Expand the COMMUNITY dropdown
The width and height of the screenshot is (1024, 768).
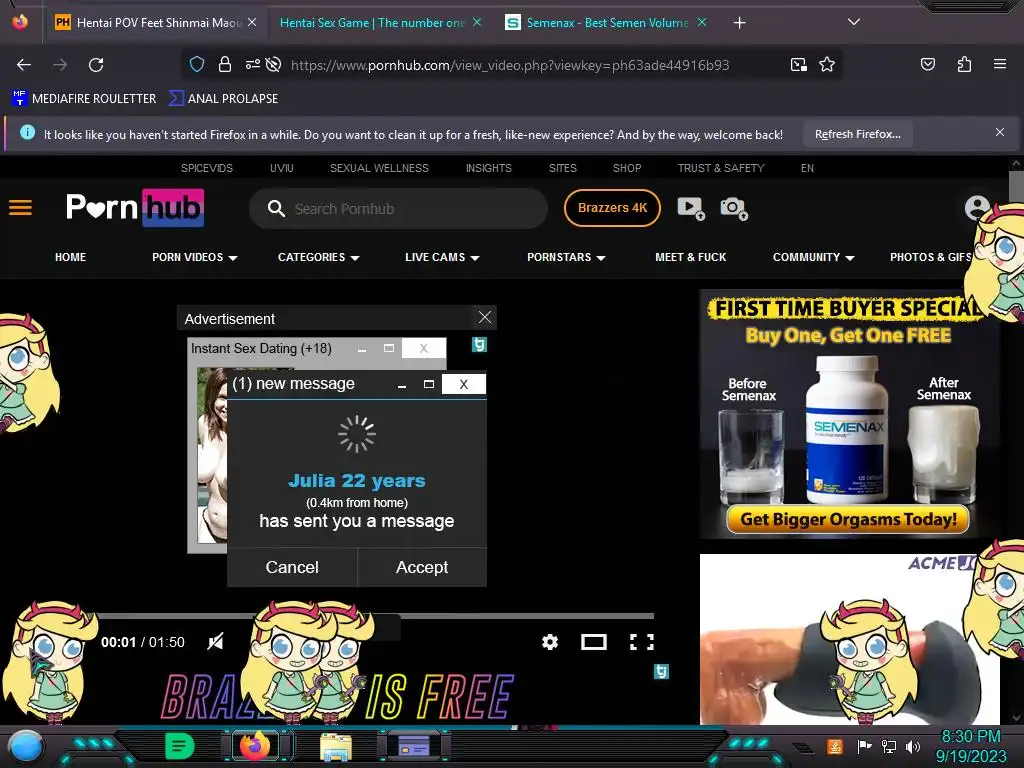tap(814, 257)
